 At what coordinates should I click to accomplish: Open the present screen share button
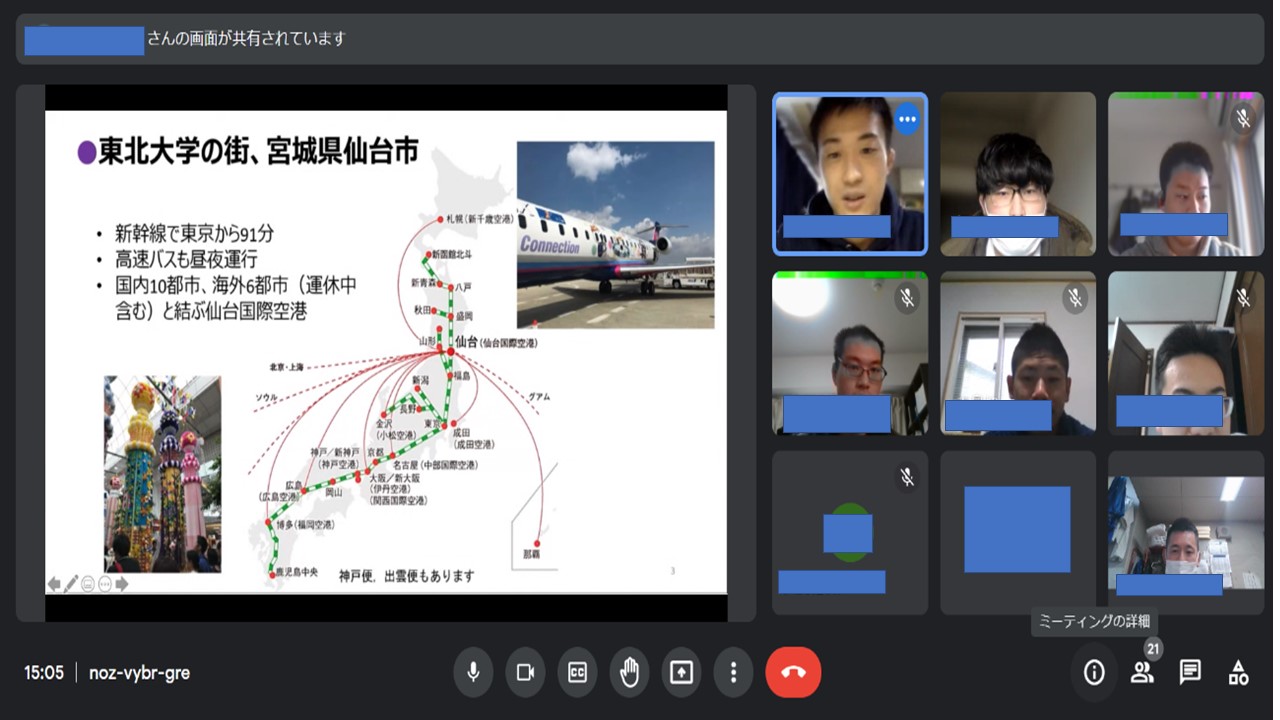(681, 673)
